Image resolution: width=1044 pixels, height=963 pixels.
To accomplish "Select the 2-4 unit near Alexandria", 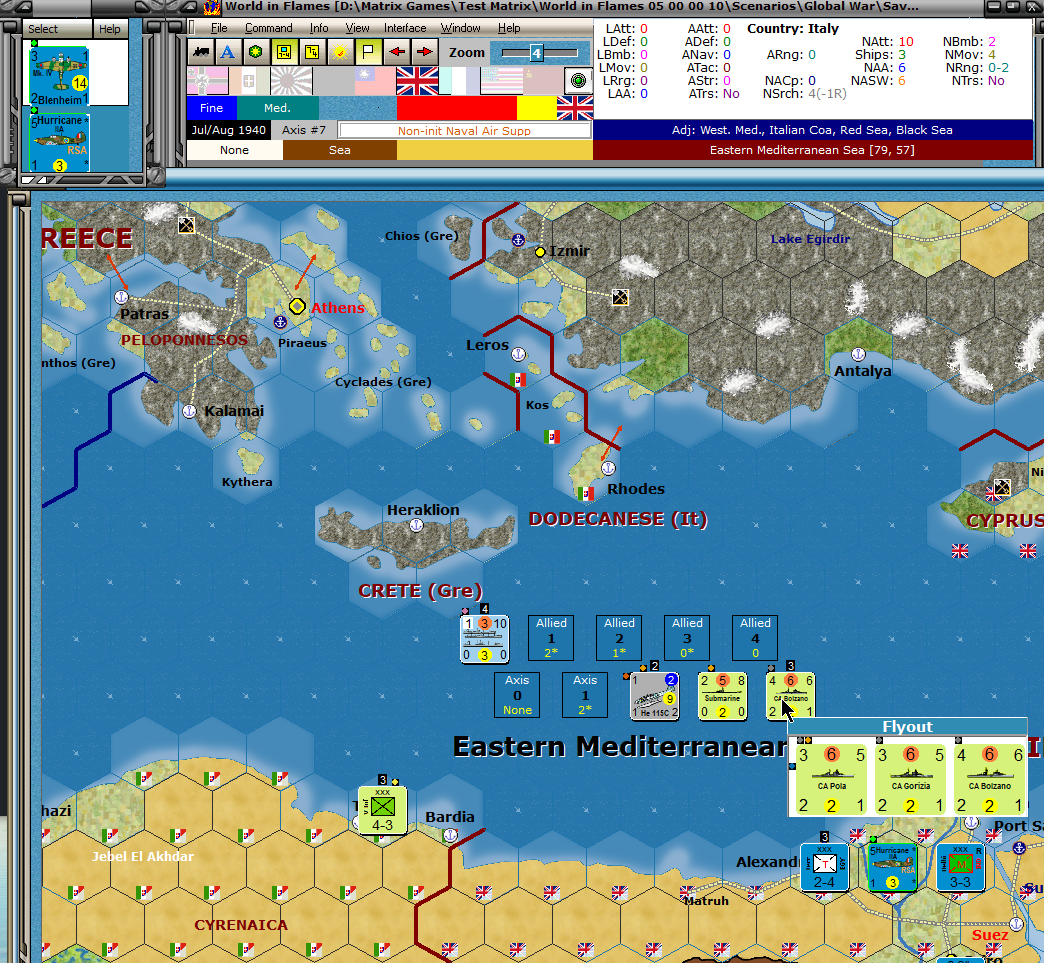I will 825,867.
